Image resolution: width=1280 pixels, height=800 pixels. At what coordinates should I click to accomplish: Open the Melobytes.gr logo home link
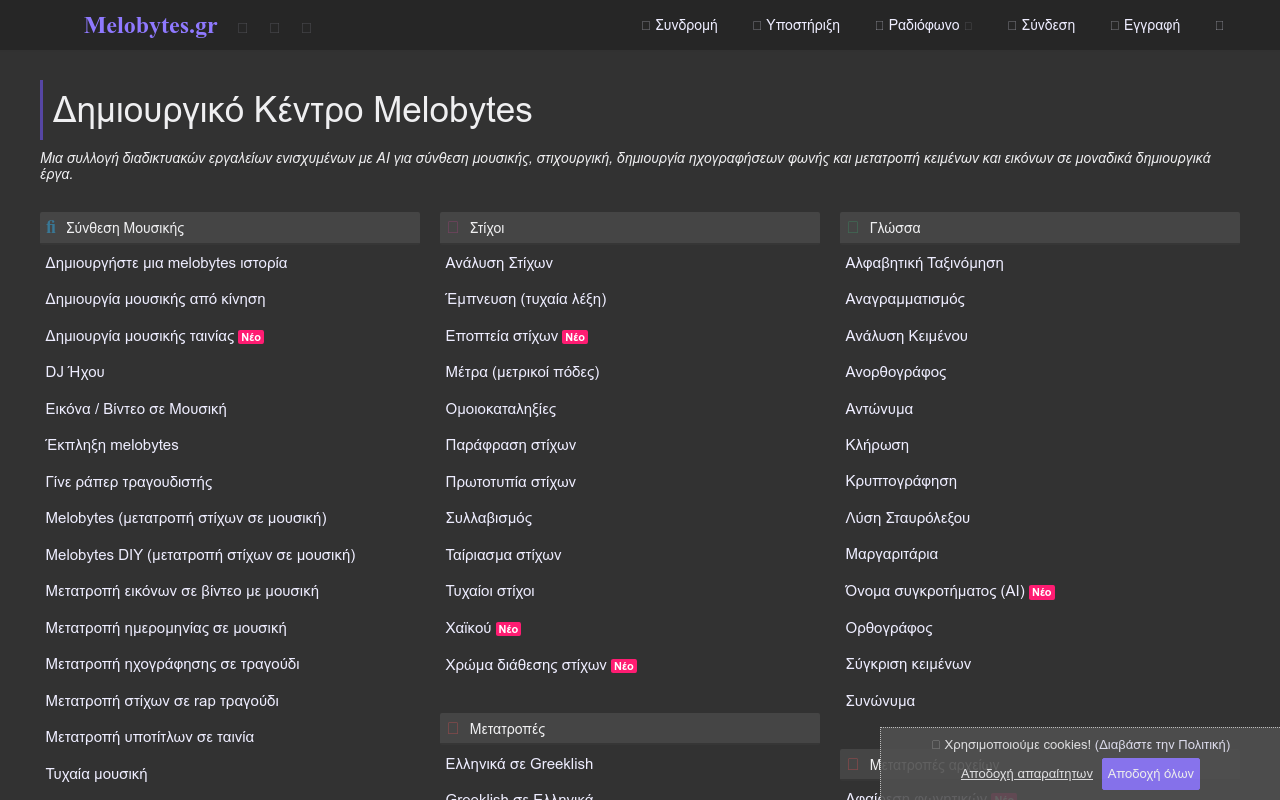pos(151,25)
